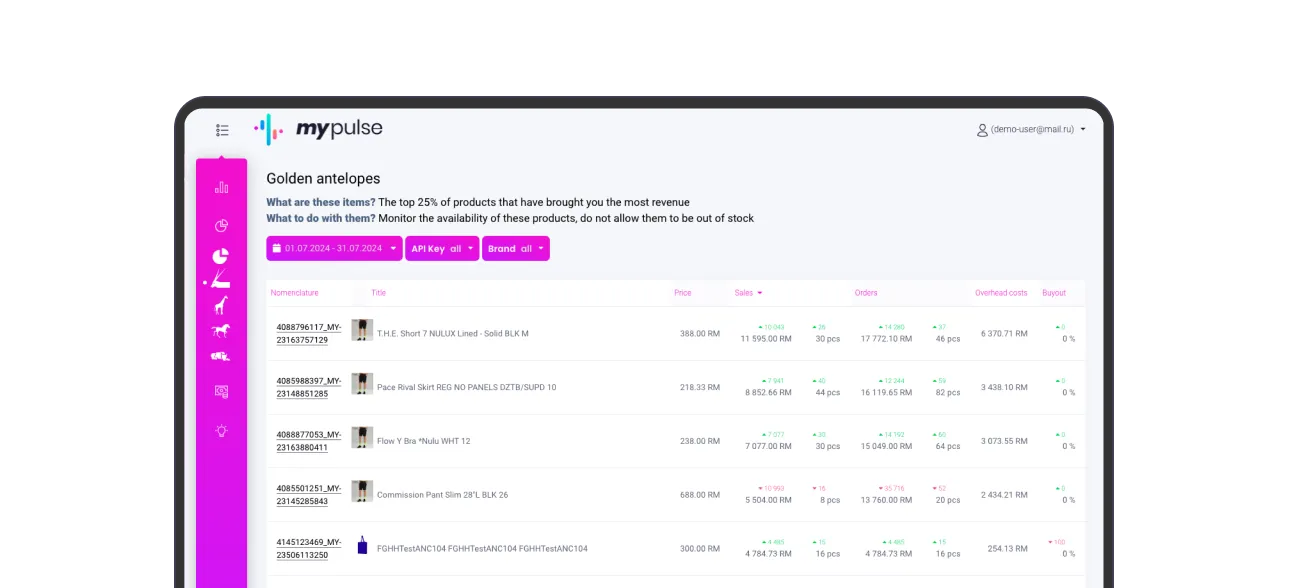The height and width of the screenshot is (588, 1290).
Task: Open nomenclature link 4085501251_MY-23145285843
Action: [309, 495]
